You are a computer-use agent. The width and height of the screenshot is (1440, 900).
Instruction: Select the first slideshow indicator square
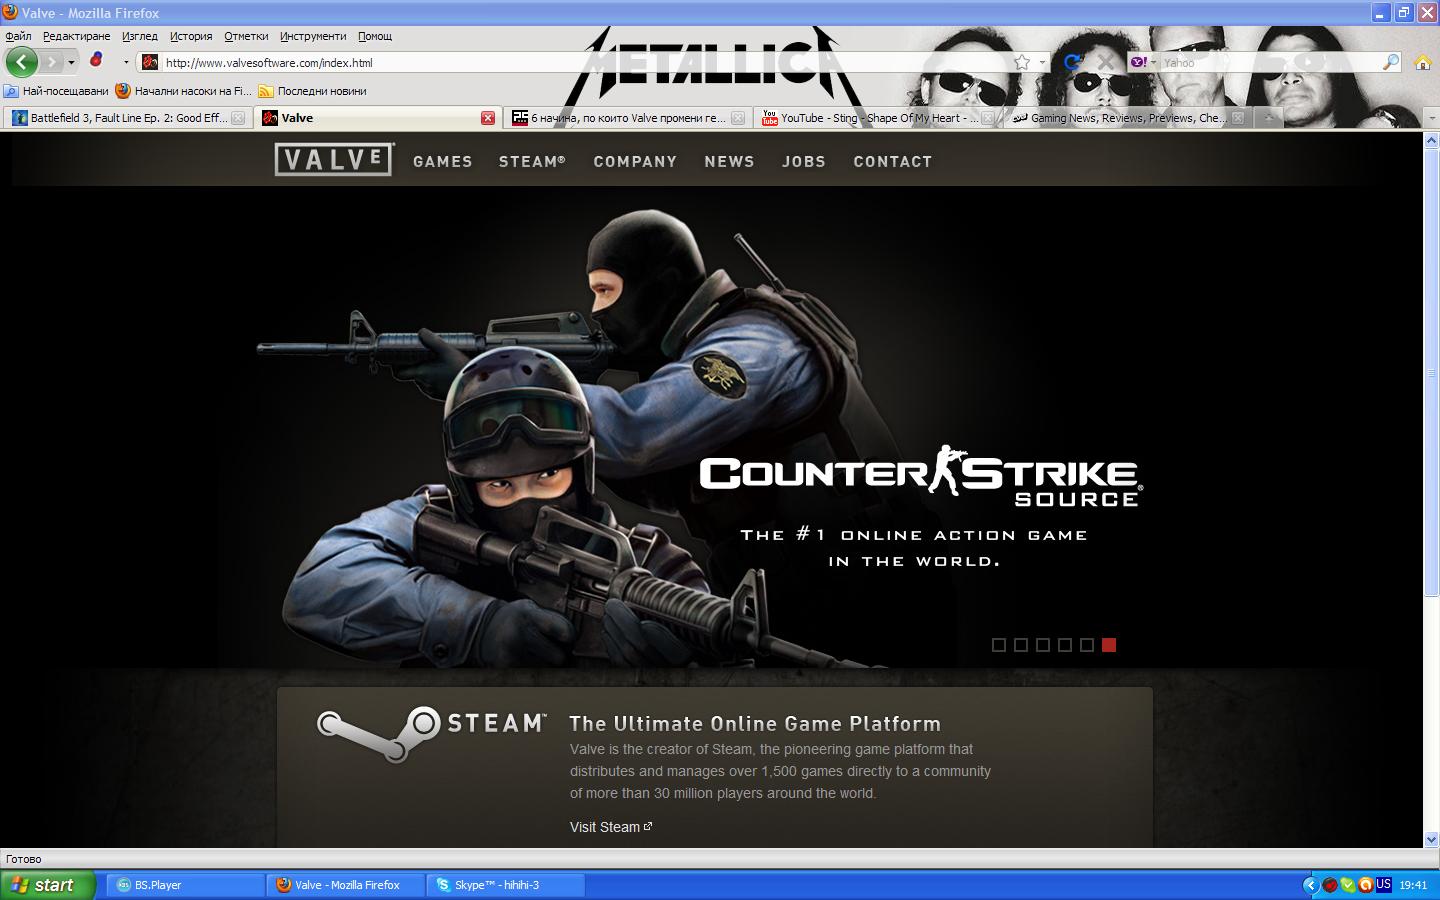[x=999, y=645]
